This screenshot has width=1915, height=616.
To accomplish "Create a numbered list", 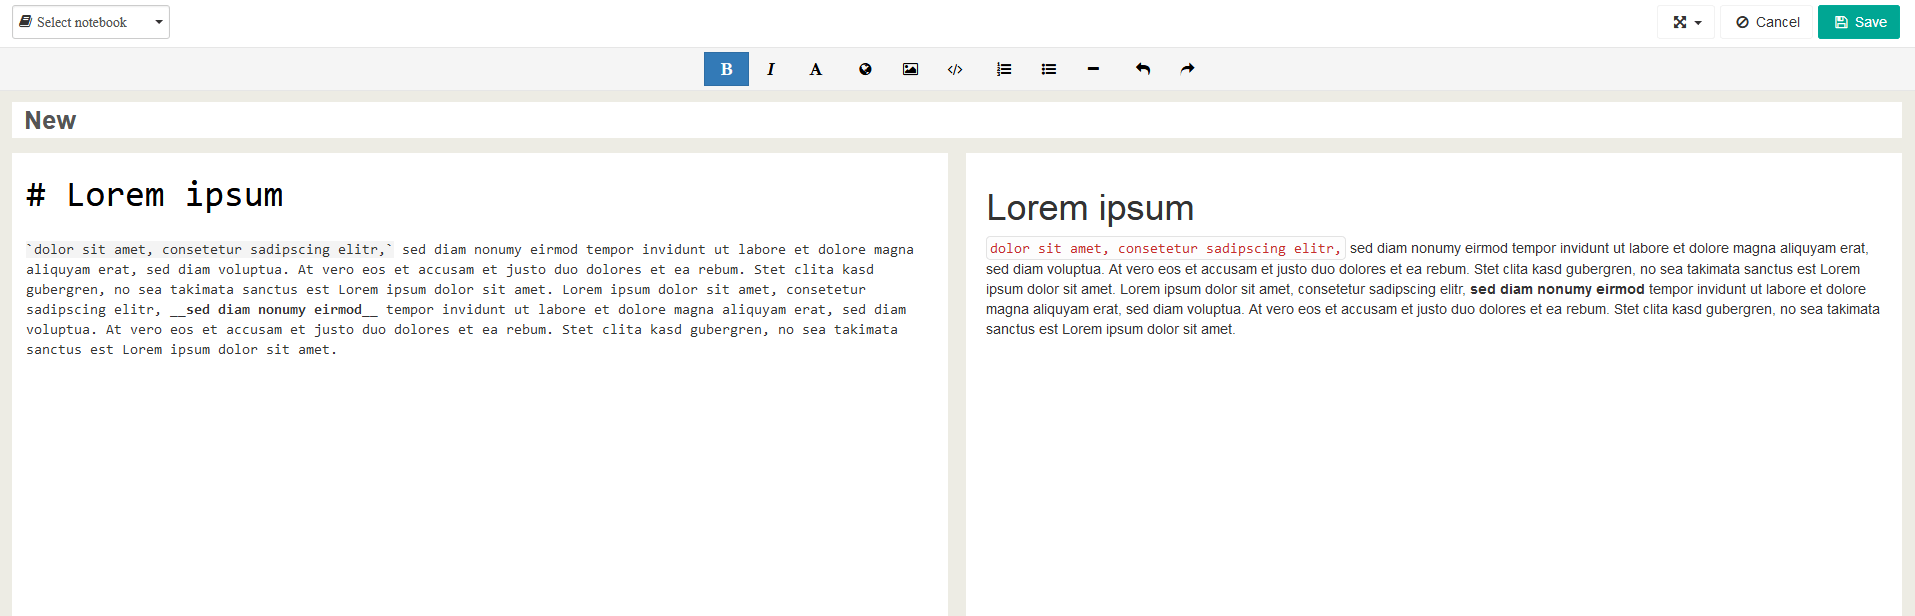I will [1004, 69].
